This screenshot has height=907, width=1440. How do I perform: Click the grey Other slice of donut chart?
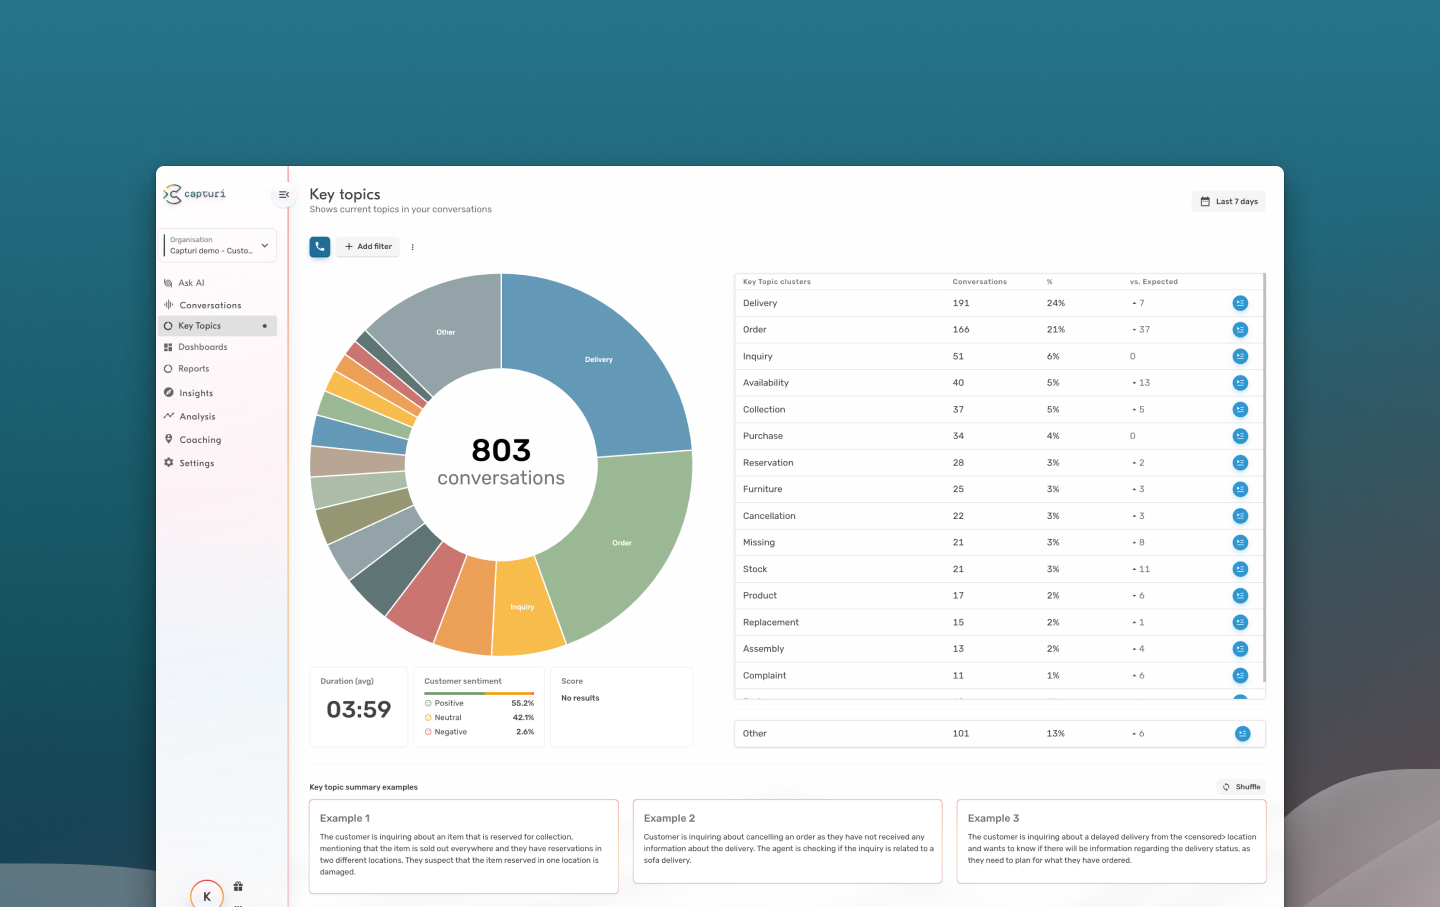(446, 331)
